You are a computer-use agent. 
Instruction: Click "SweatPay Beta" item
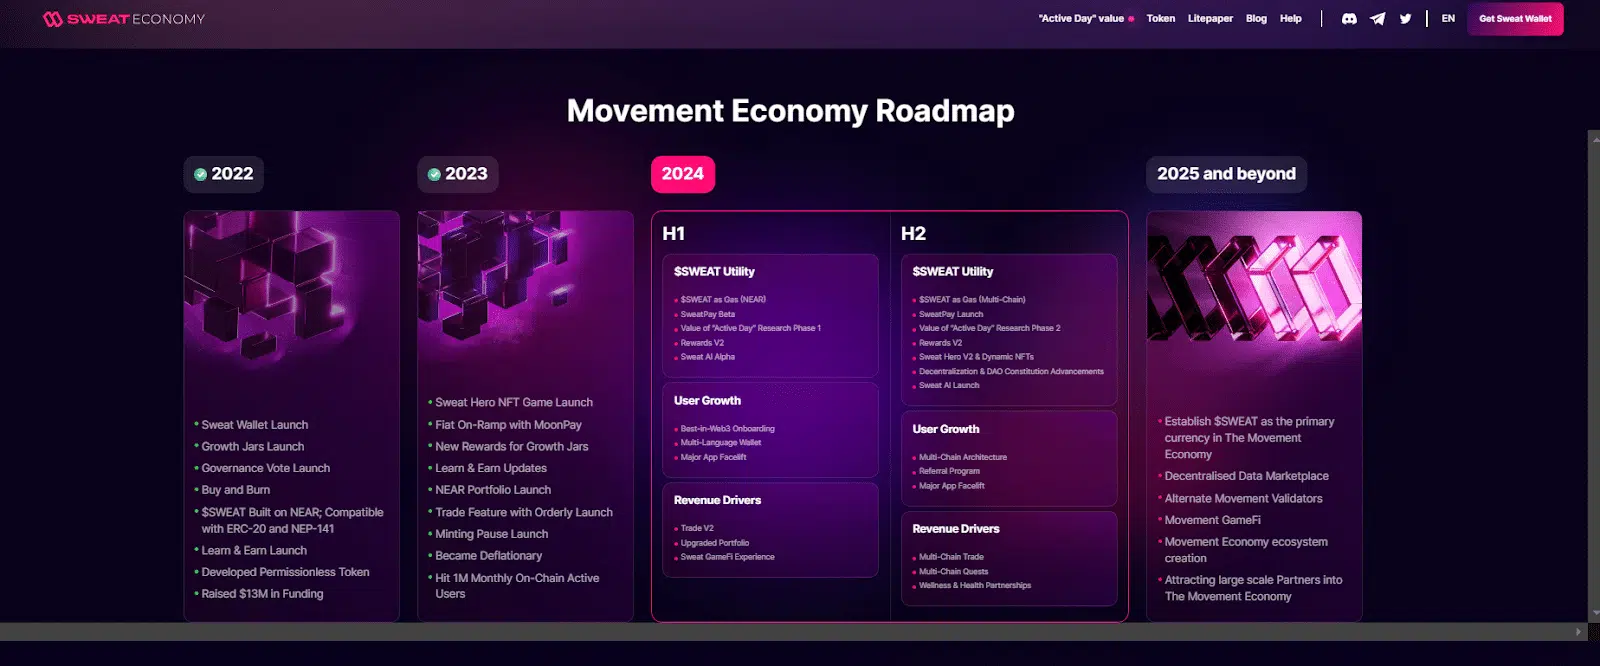click(x=707, y=314)
